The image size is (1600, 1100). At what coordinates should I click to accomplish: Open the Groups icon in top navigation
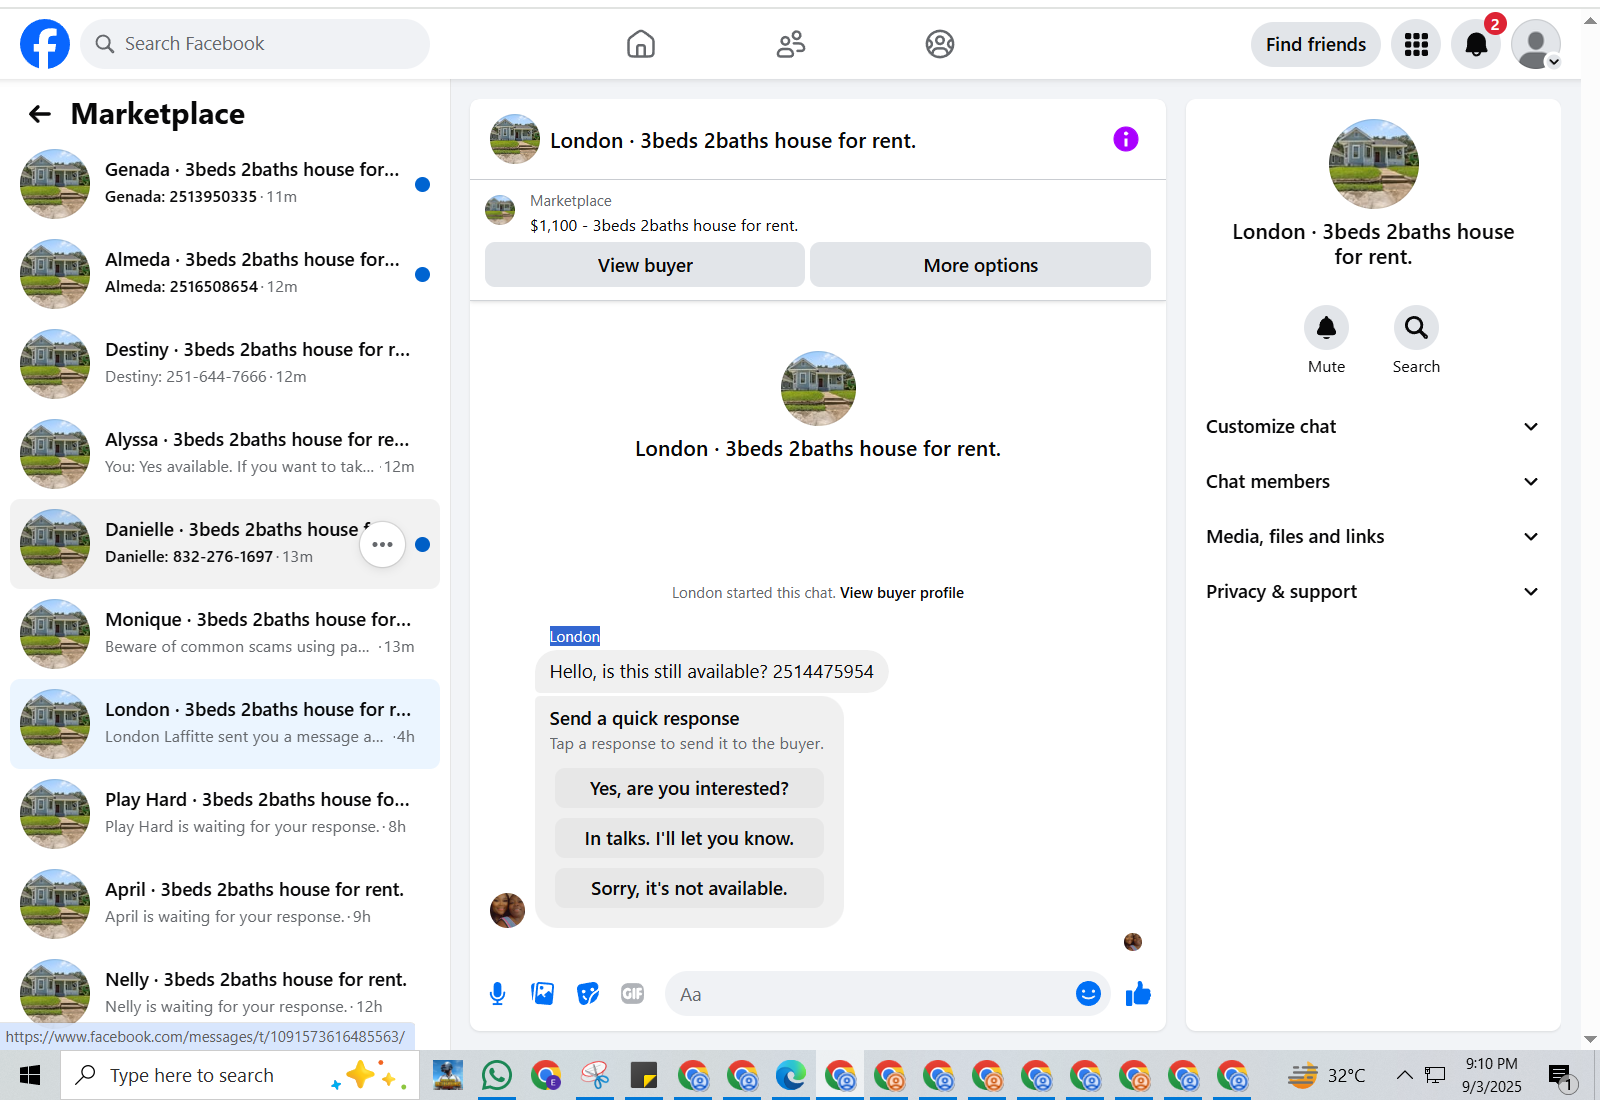pos(940,44)
